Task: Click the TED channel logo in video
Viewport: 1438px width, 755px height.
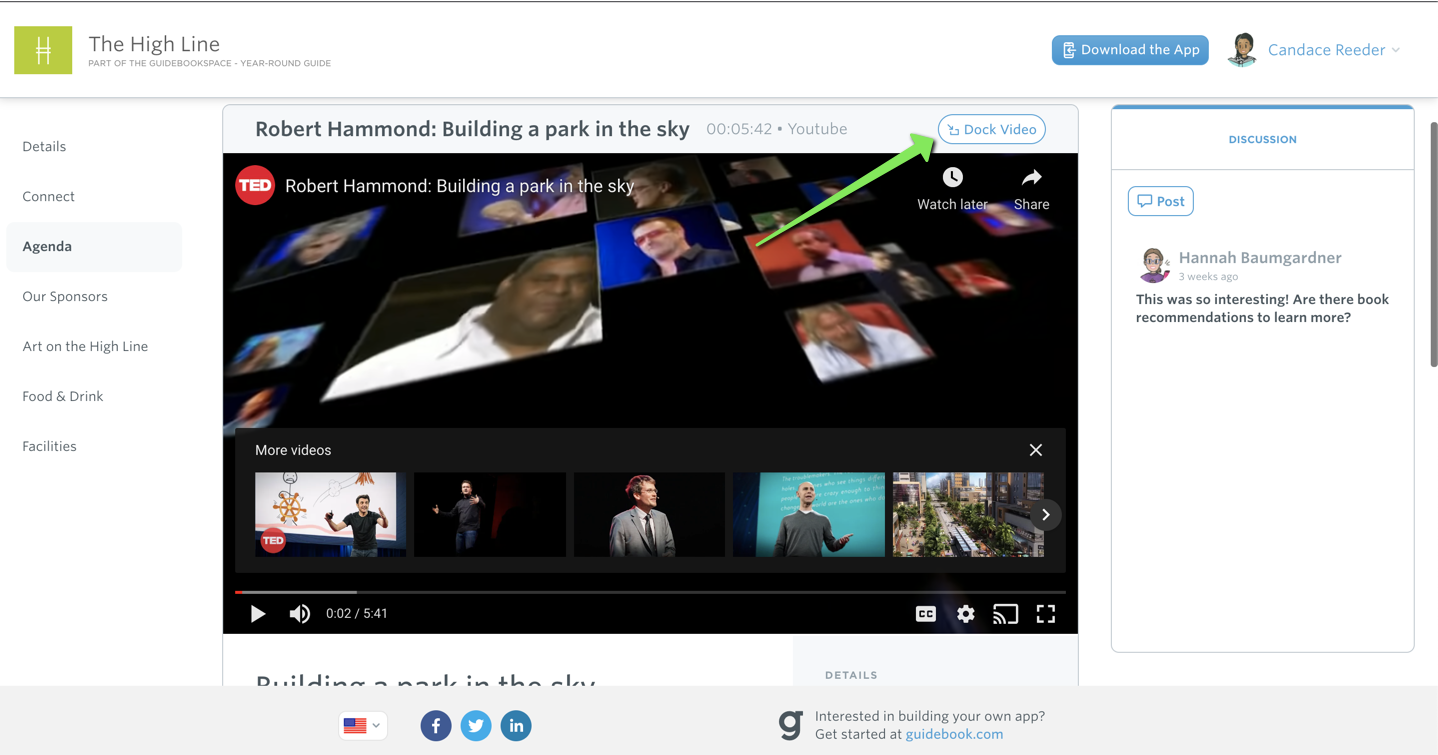Action: click(x=255, y=186)
